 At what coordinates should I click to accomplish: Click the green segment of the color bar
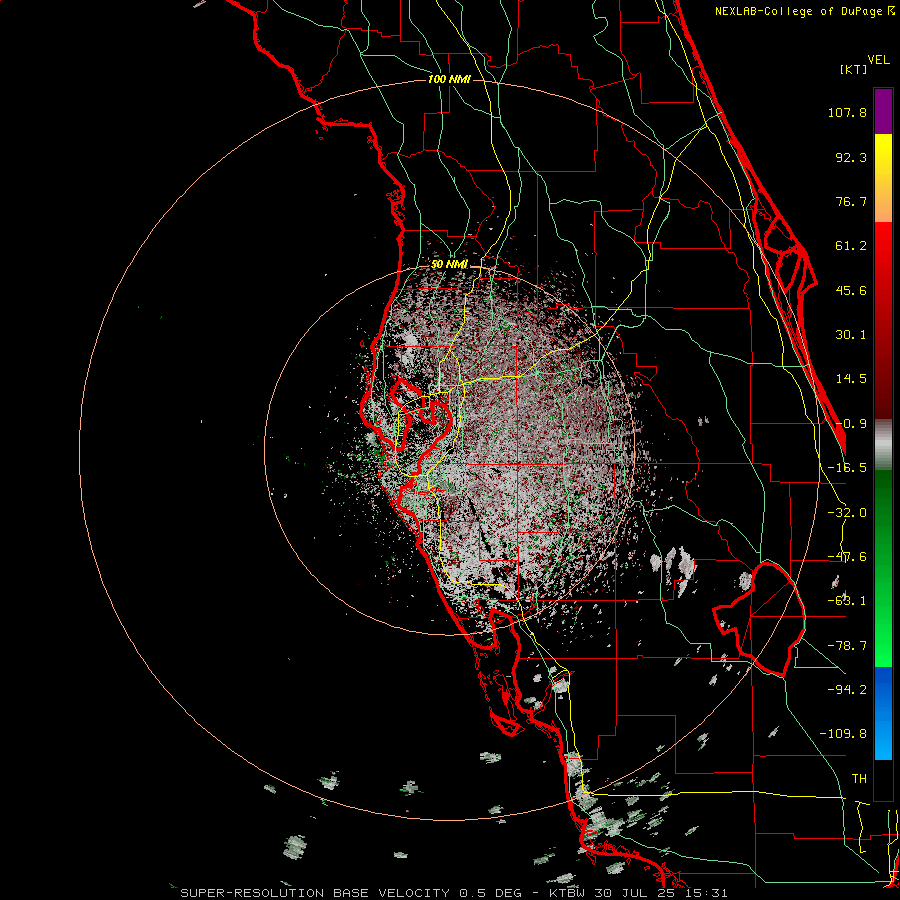point(883,568)
